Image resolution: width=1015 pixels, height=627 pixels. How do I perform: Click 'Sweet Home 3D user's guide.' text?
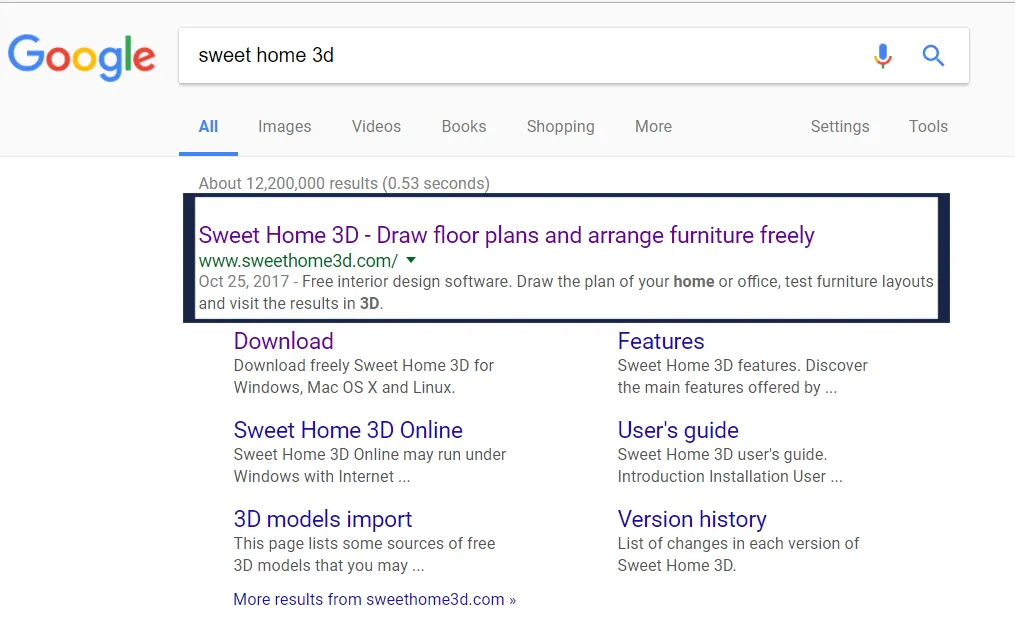722,455
